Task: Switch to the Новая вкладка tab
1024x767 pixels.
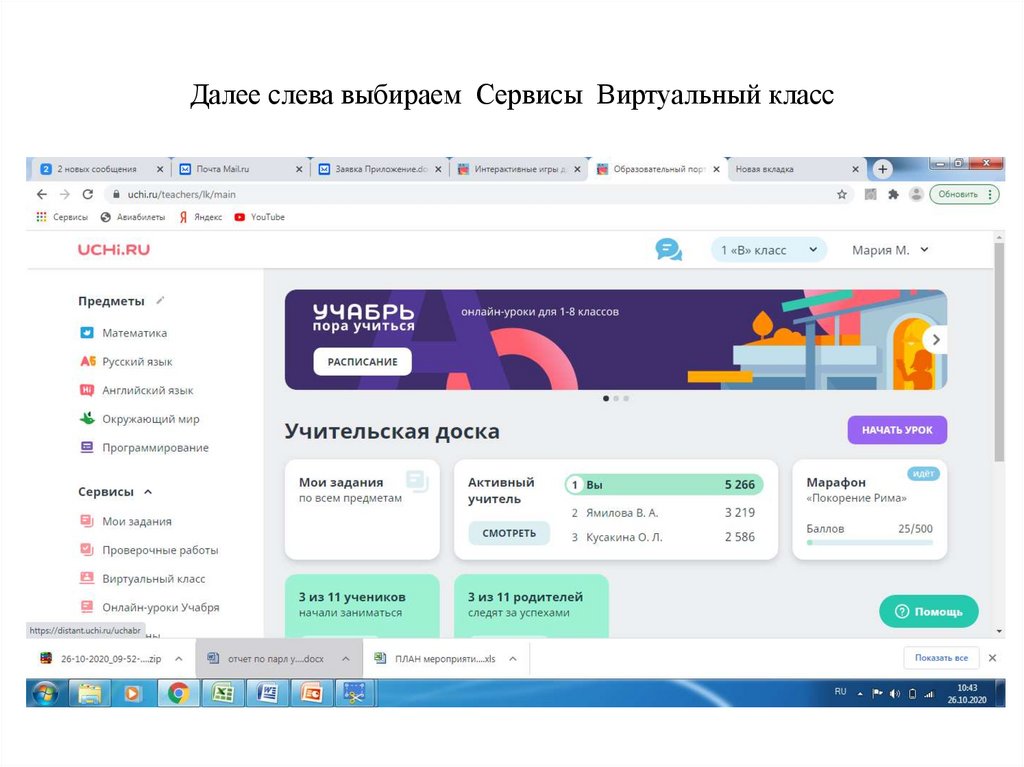Action: pos(797,169)
